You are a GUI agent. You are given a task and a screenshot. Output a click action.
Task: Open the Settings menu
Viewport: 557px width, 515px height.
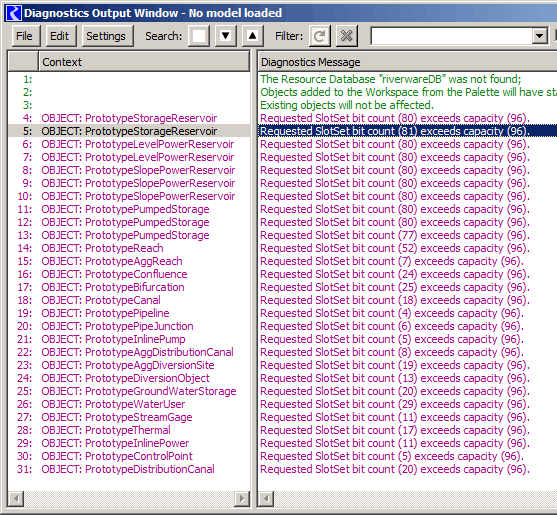106,36
